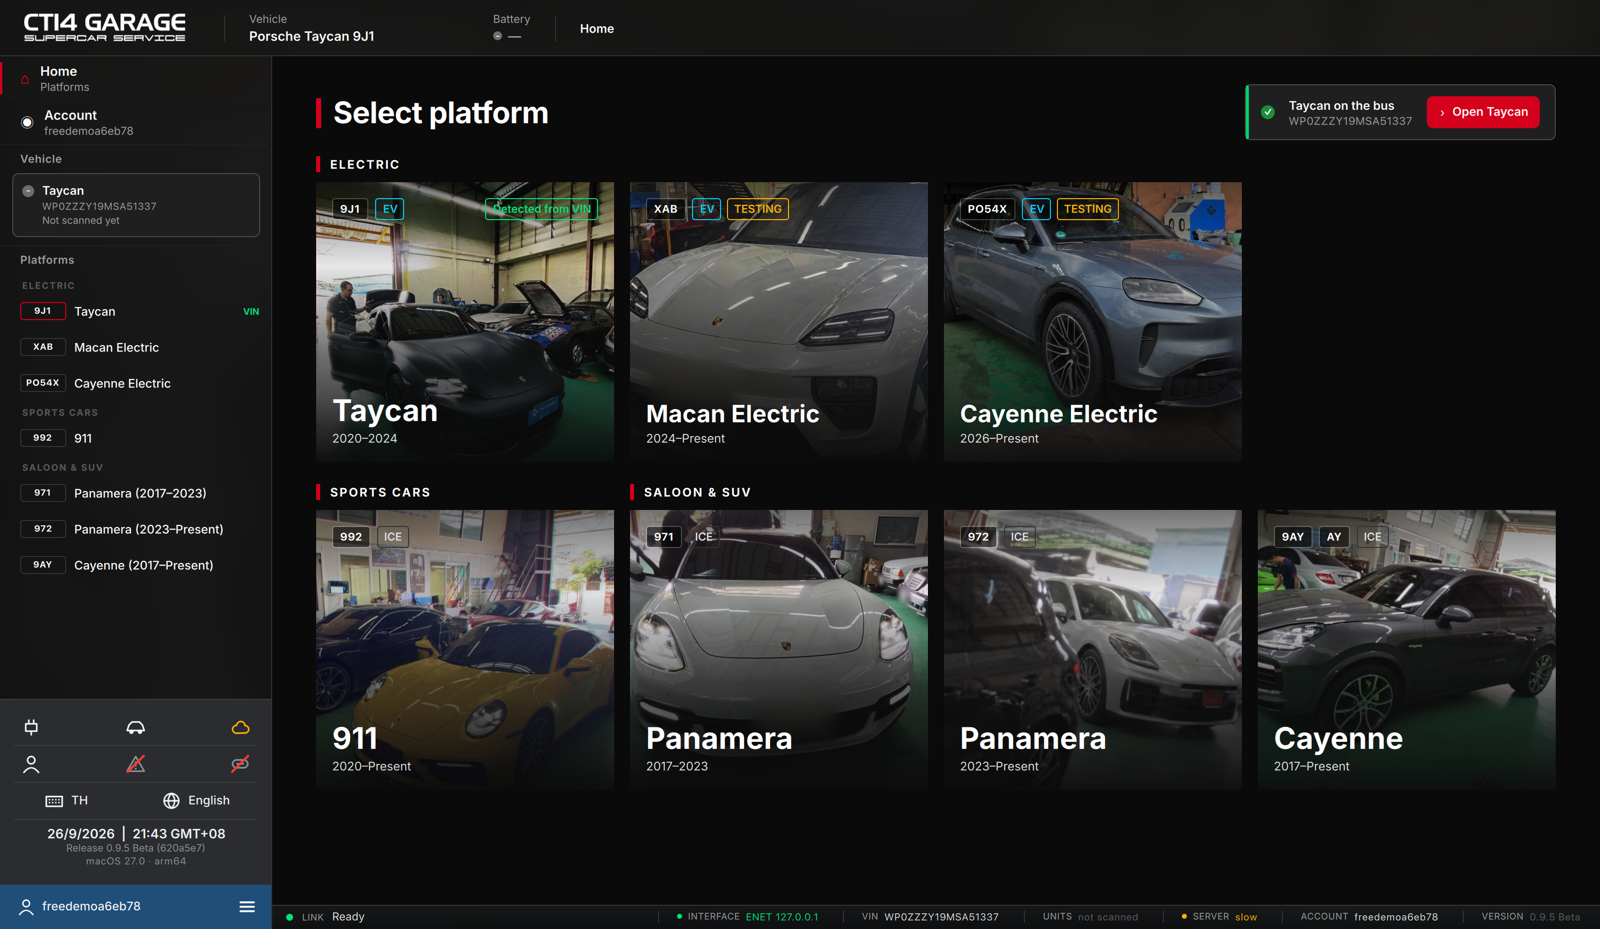This screenshot has width=1600, height=929.
Task: Open the Taycan 2020–2024 platform card
Action: coord(465,322)
